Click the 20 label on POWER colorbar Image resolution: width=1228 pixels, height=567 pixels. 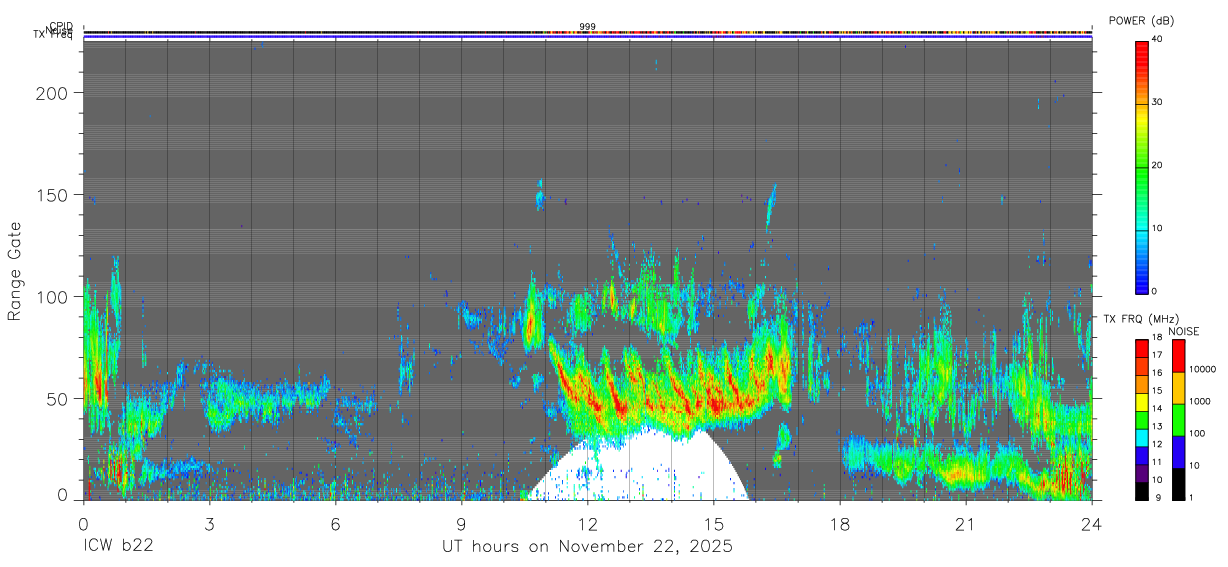pyautogui.click(x=1155, y=165)
